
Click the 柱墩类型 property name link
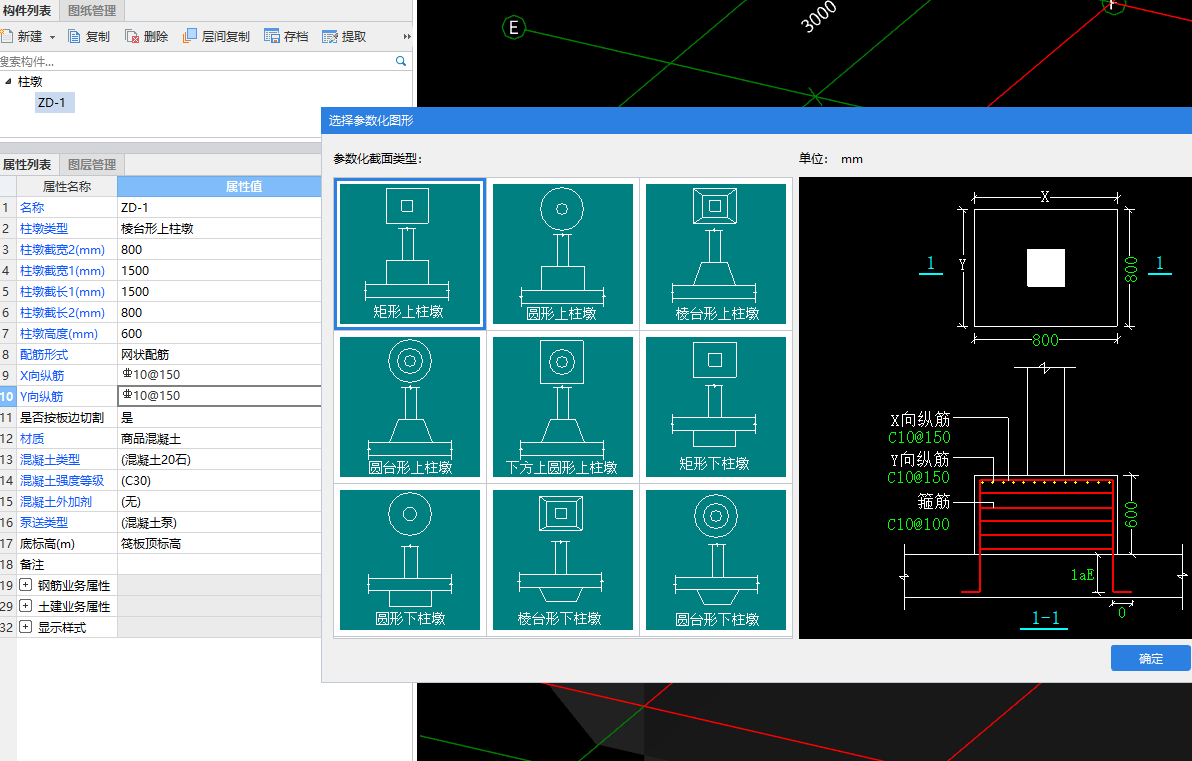(x=44, y=228)
